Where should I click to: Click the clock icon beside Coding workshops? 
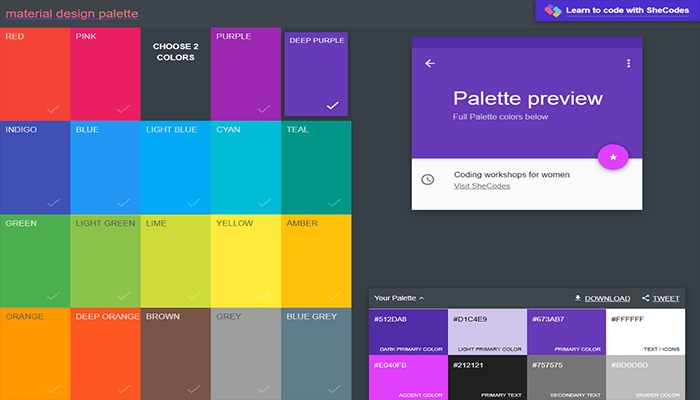428,179
